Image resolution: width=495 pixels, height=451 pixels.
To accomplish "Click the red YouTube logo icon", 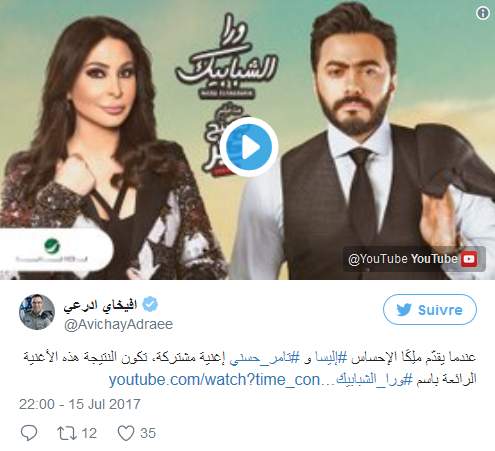I will [469, 259].
